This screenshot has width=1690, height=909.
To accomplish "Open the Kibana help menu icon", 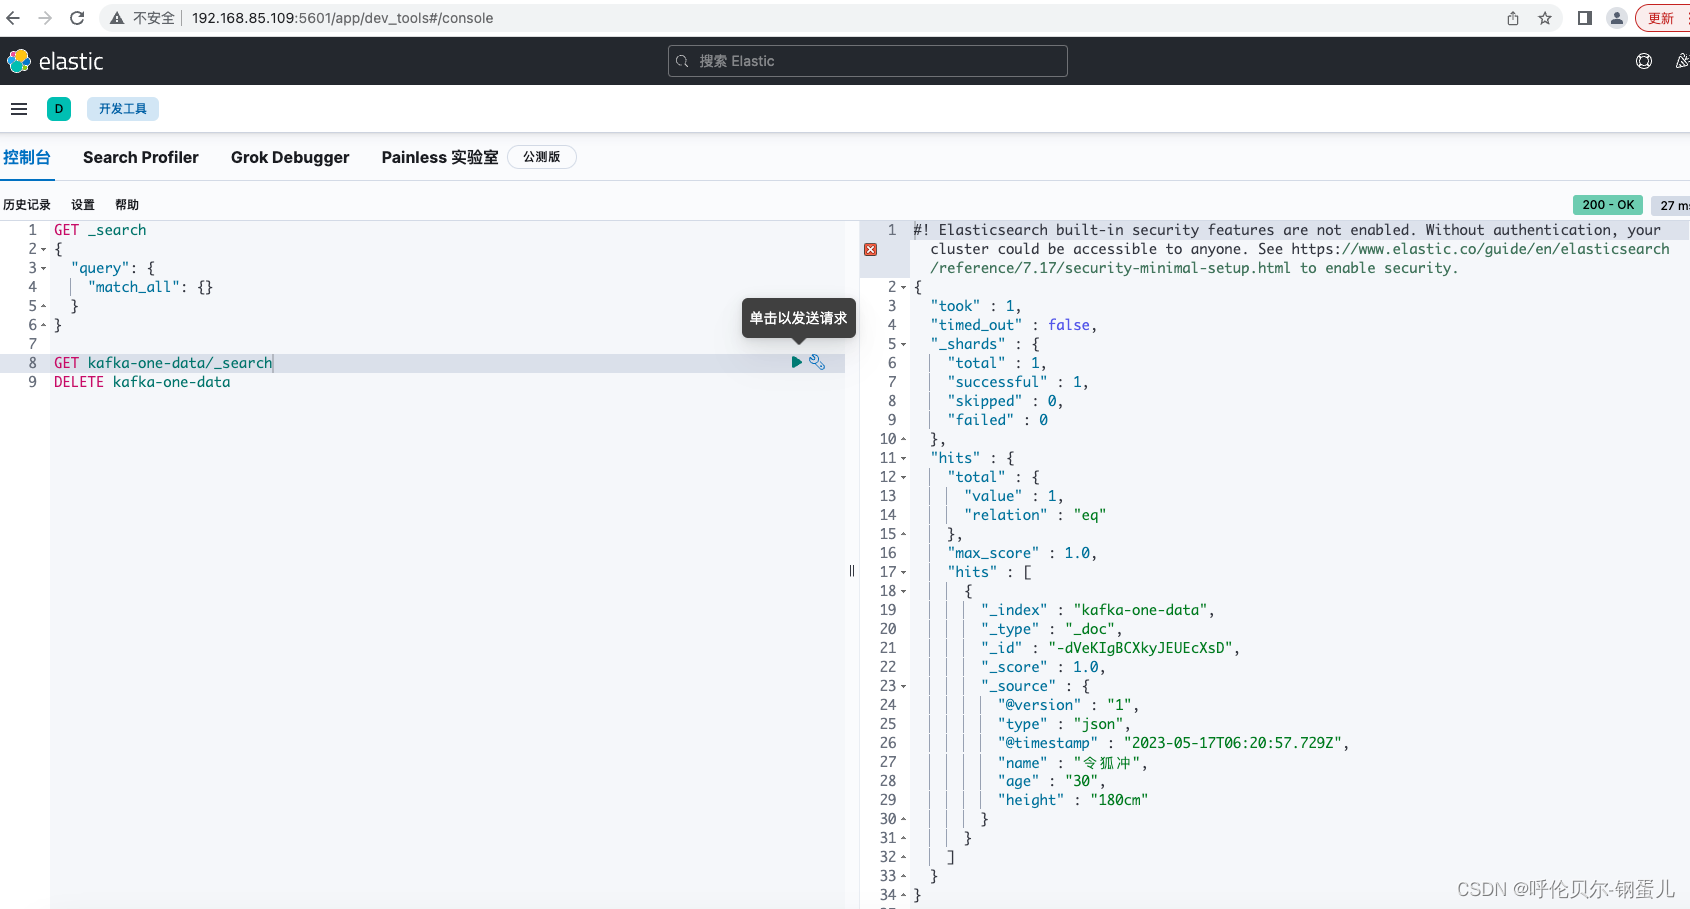I will point(1644,61).
